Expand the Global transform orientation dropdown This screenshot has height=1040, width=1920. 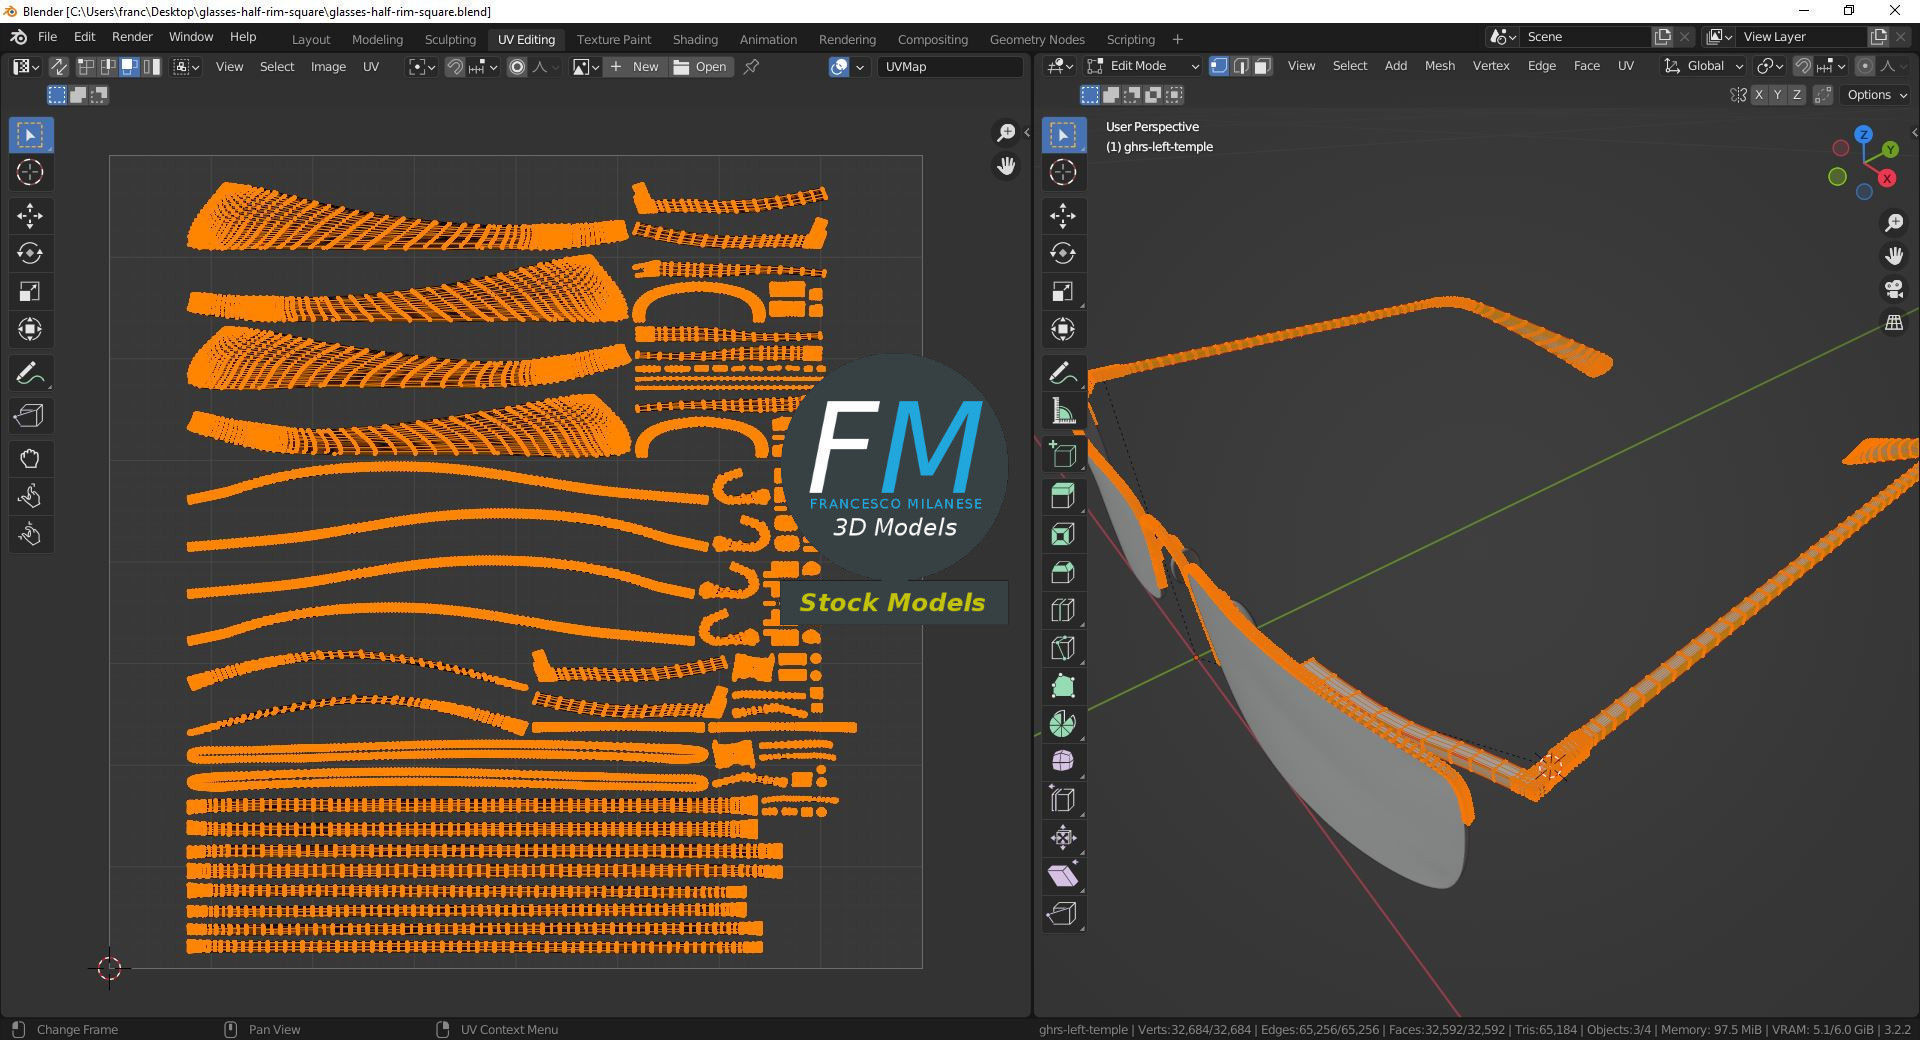[1704, 66]
